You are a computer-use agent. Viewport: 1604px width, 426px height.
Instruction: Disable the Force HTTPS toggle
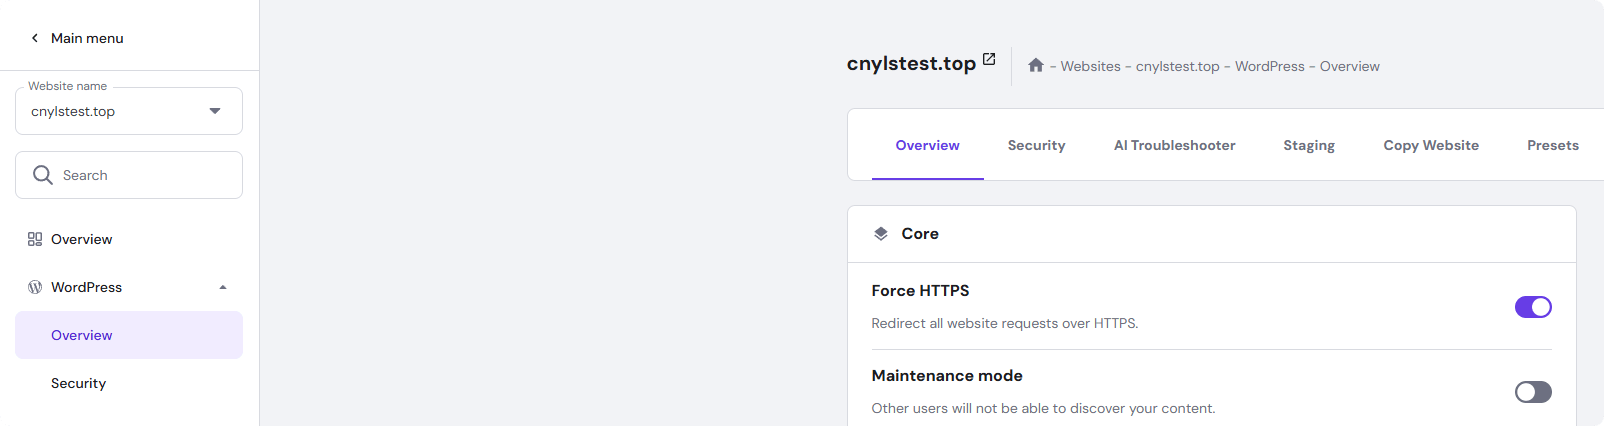(1533, 307)
